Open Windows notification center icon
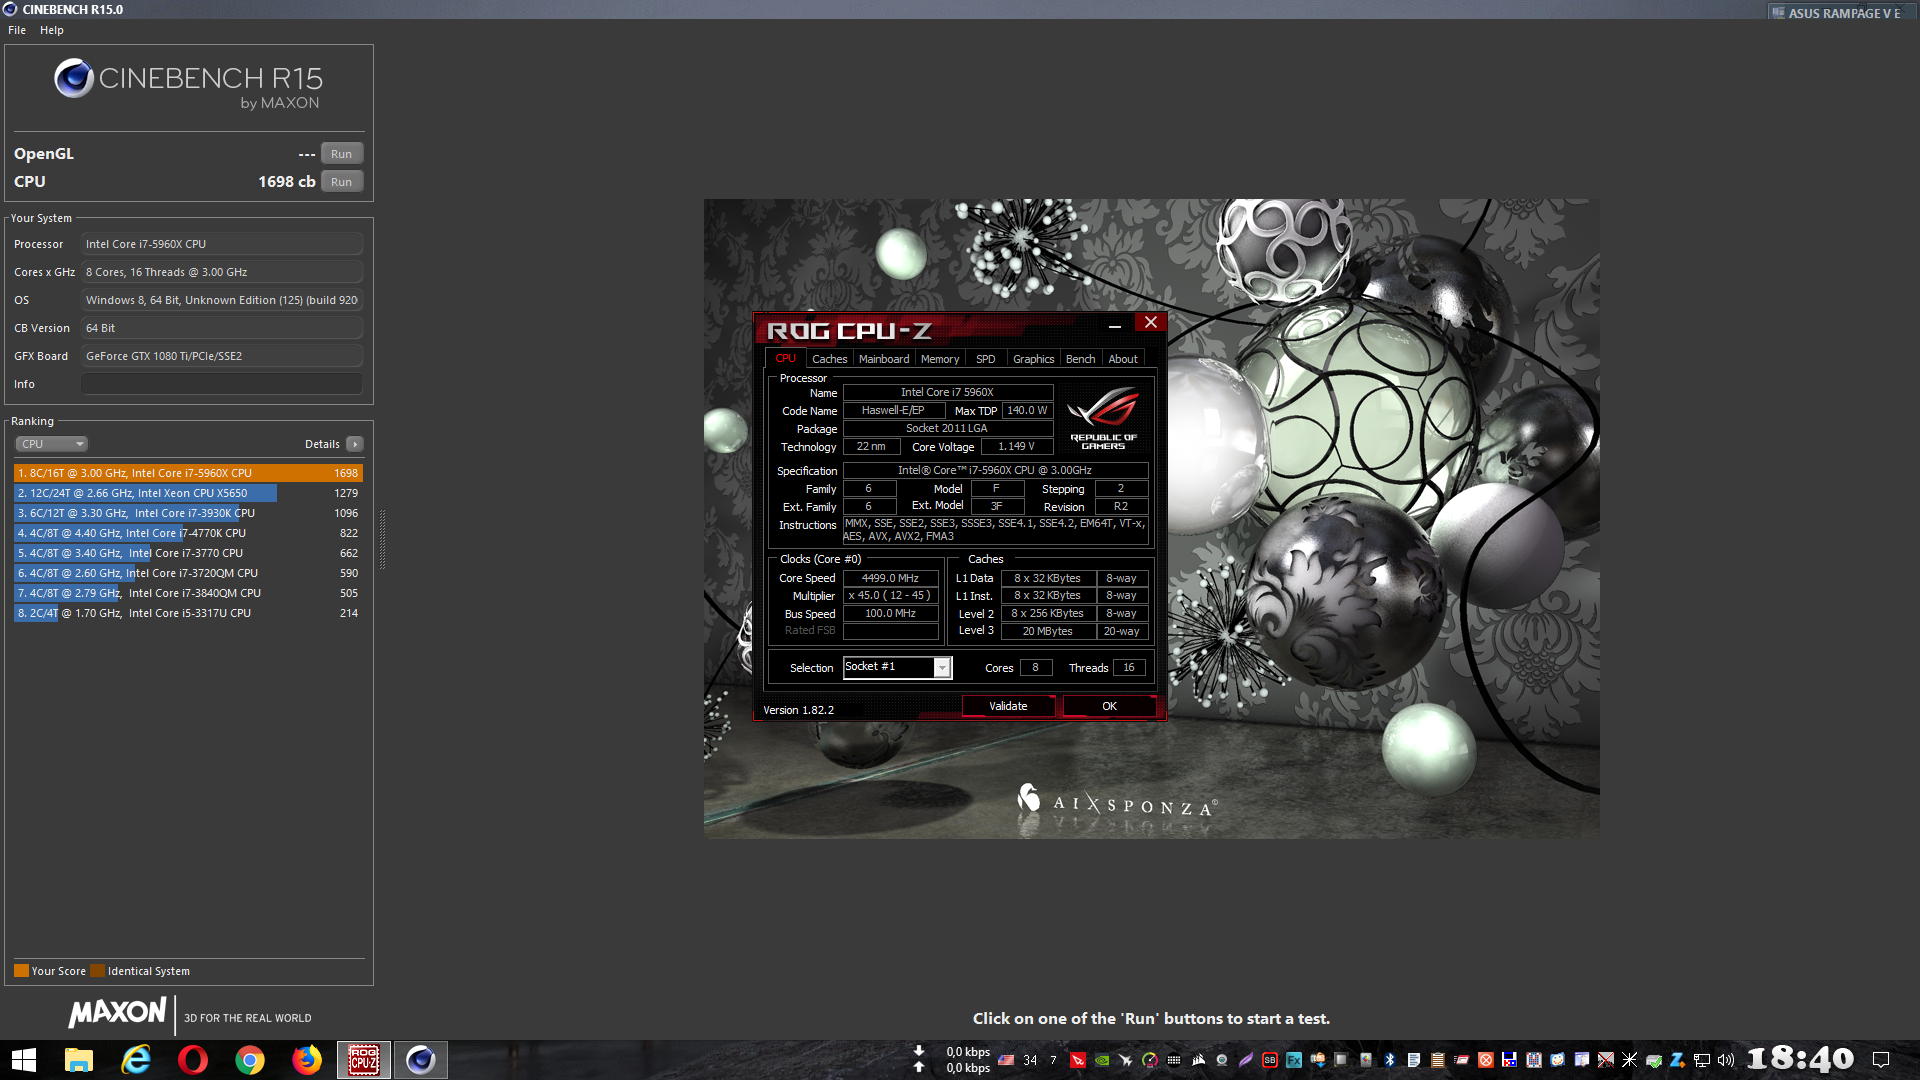Screen dimensions: 1920x1080 (x=1881, y=1060)
